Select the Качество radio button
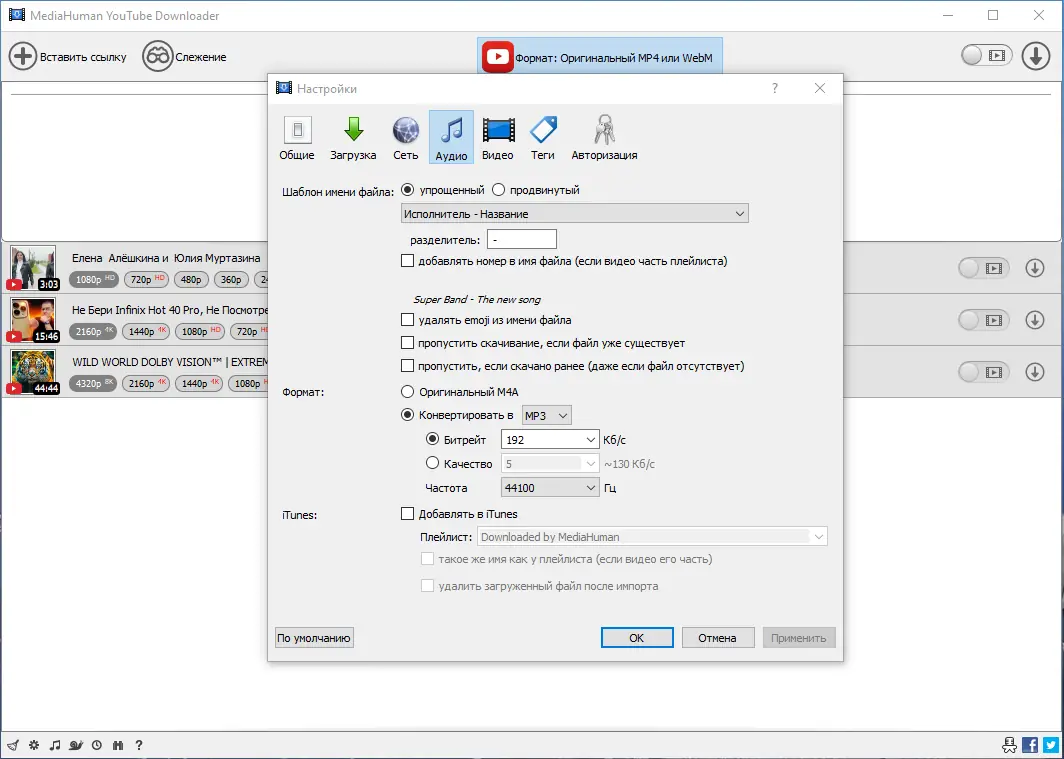This screenshot has width=1064, height=759. pyautogui.click(x=432, y=463)
